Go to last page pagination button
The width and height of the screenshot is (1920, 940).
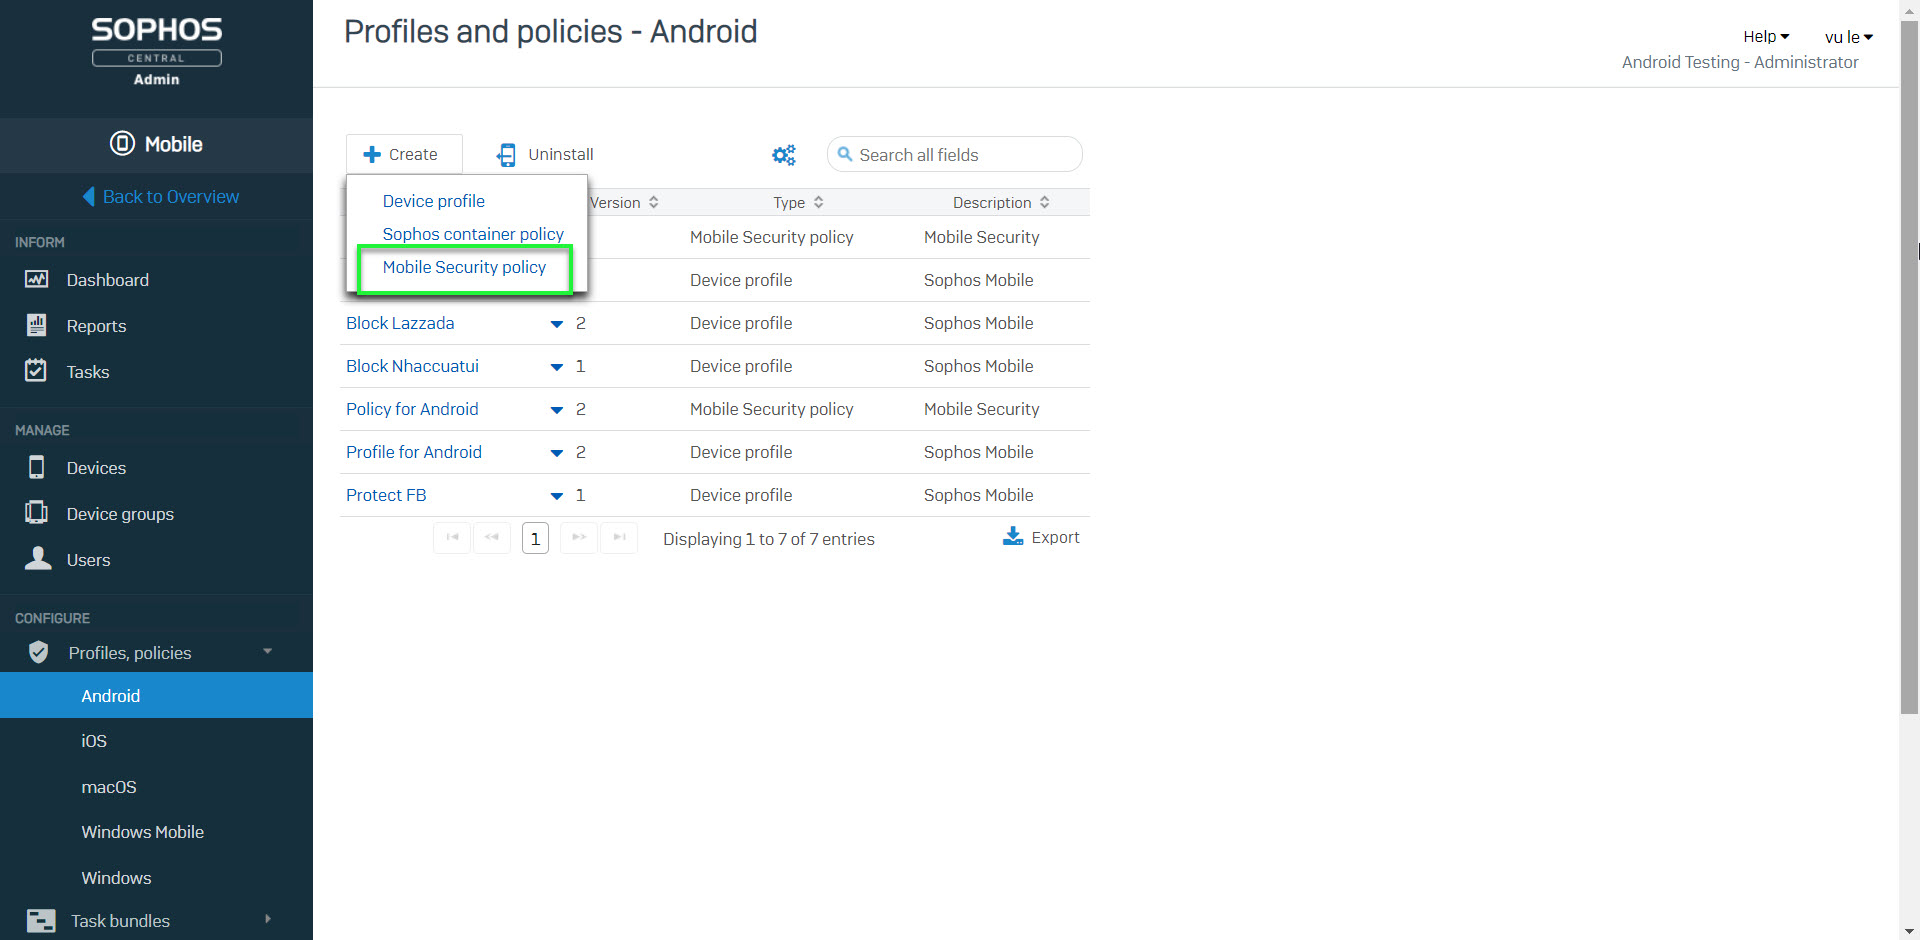[619, 538]
